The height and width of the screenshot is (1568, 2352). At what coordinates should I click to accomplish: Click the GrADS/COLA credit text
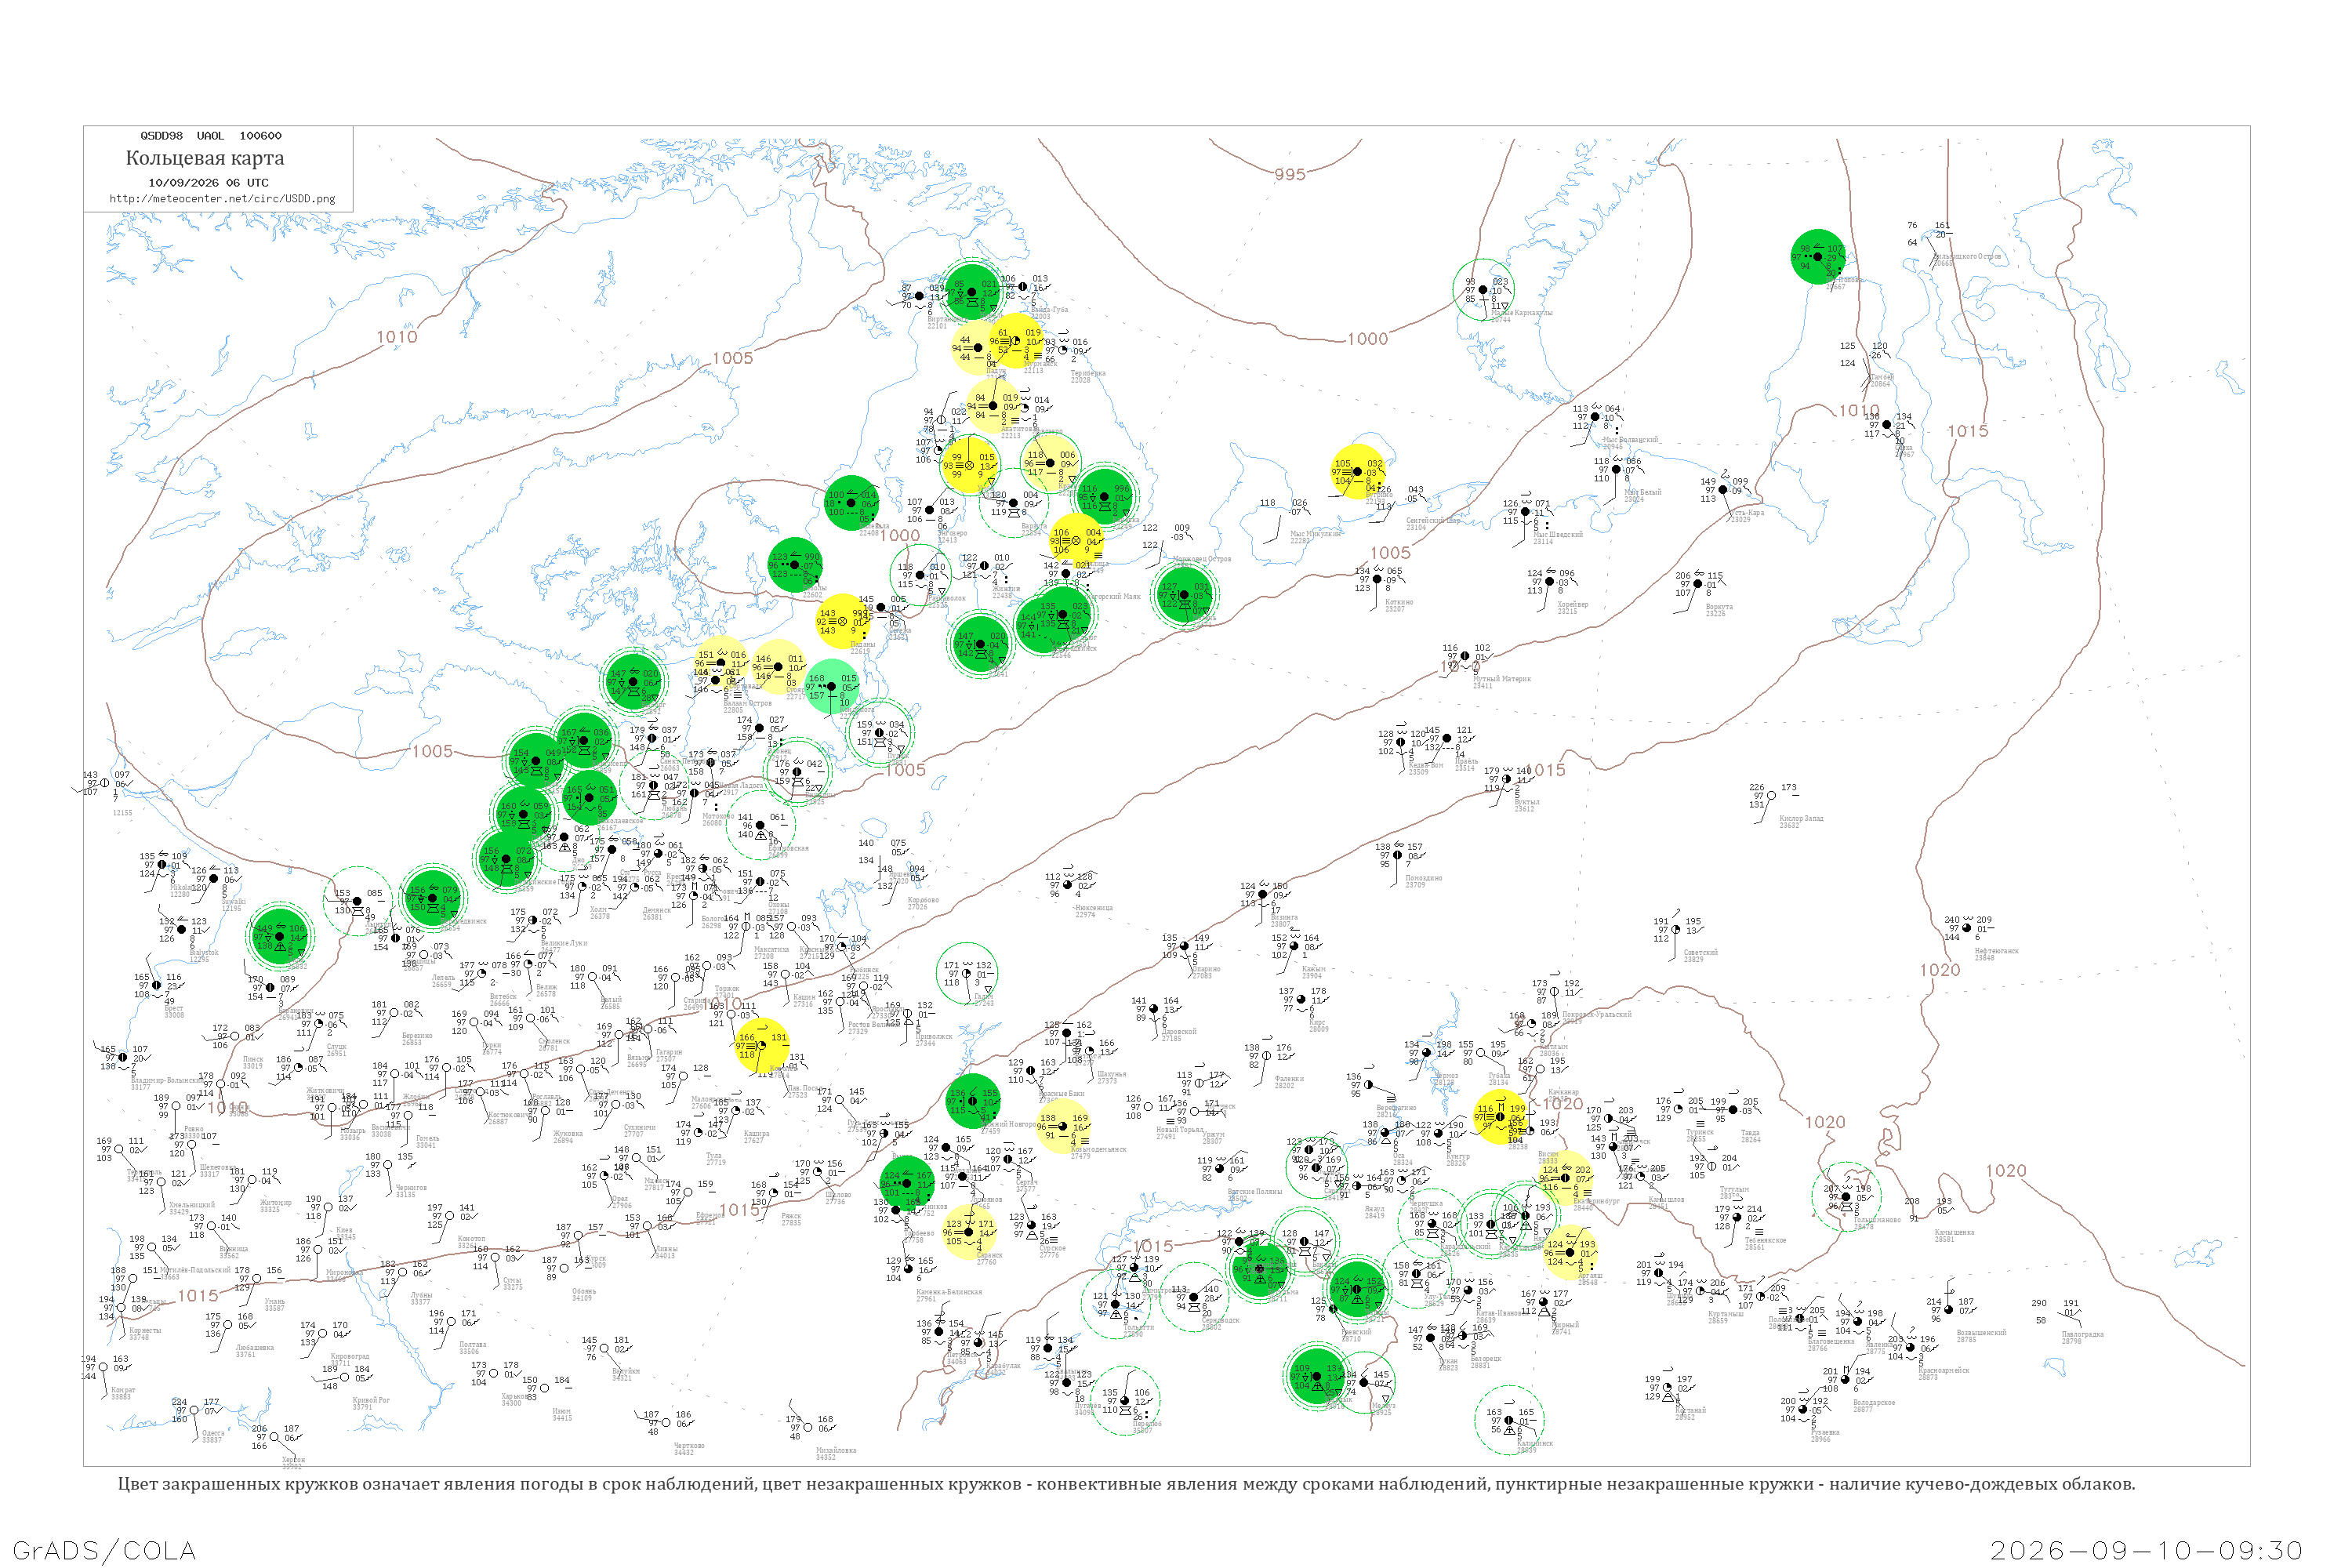pyautogui.click(x=105, y=1550)
